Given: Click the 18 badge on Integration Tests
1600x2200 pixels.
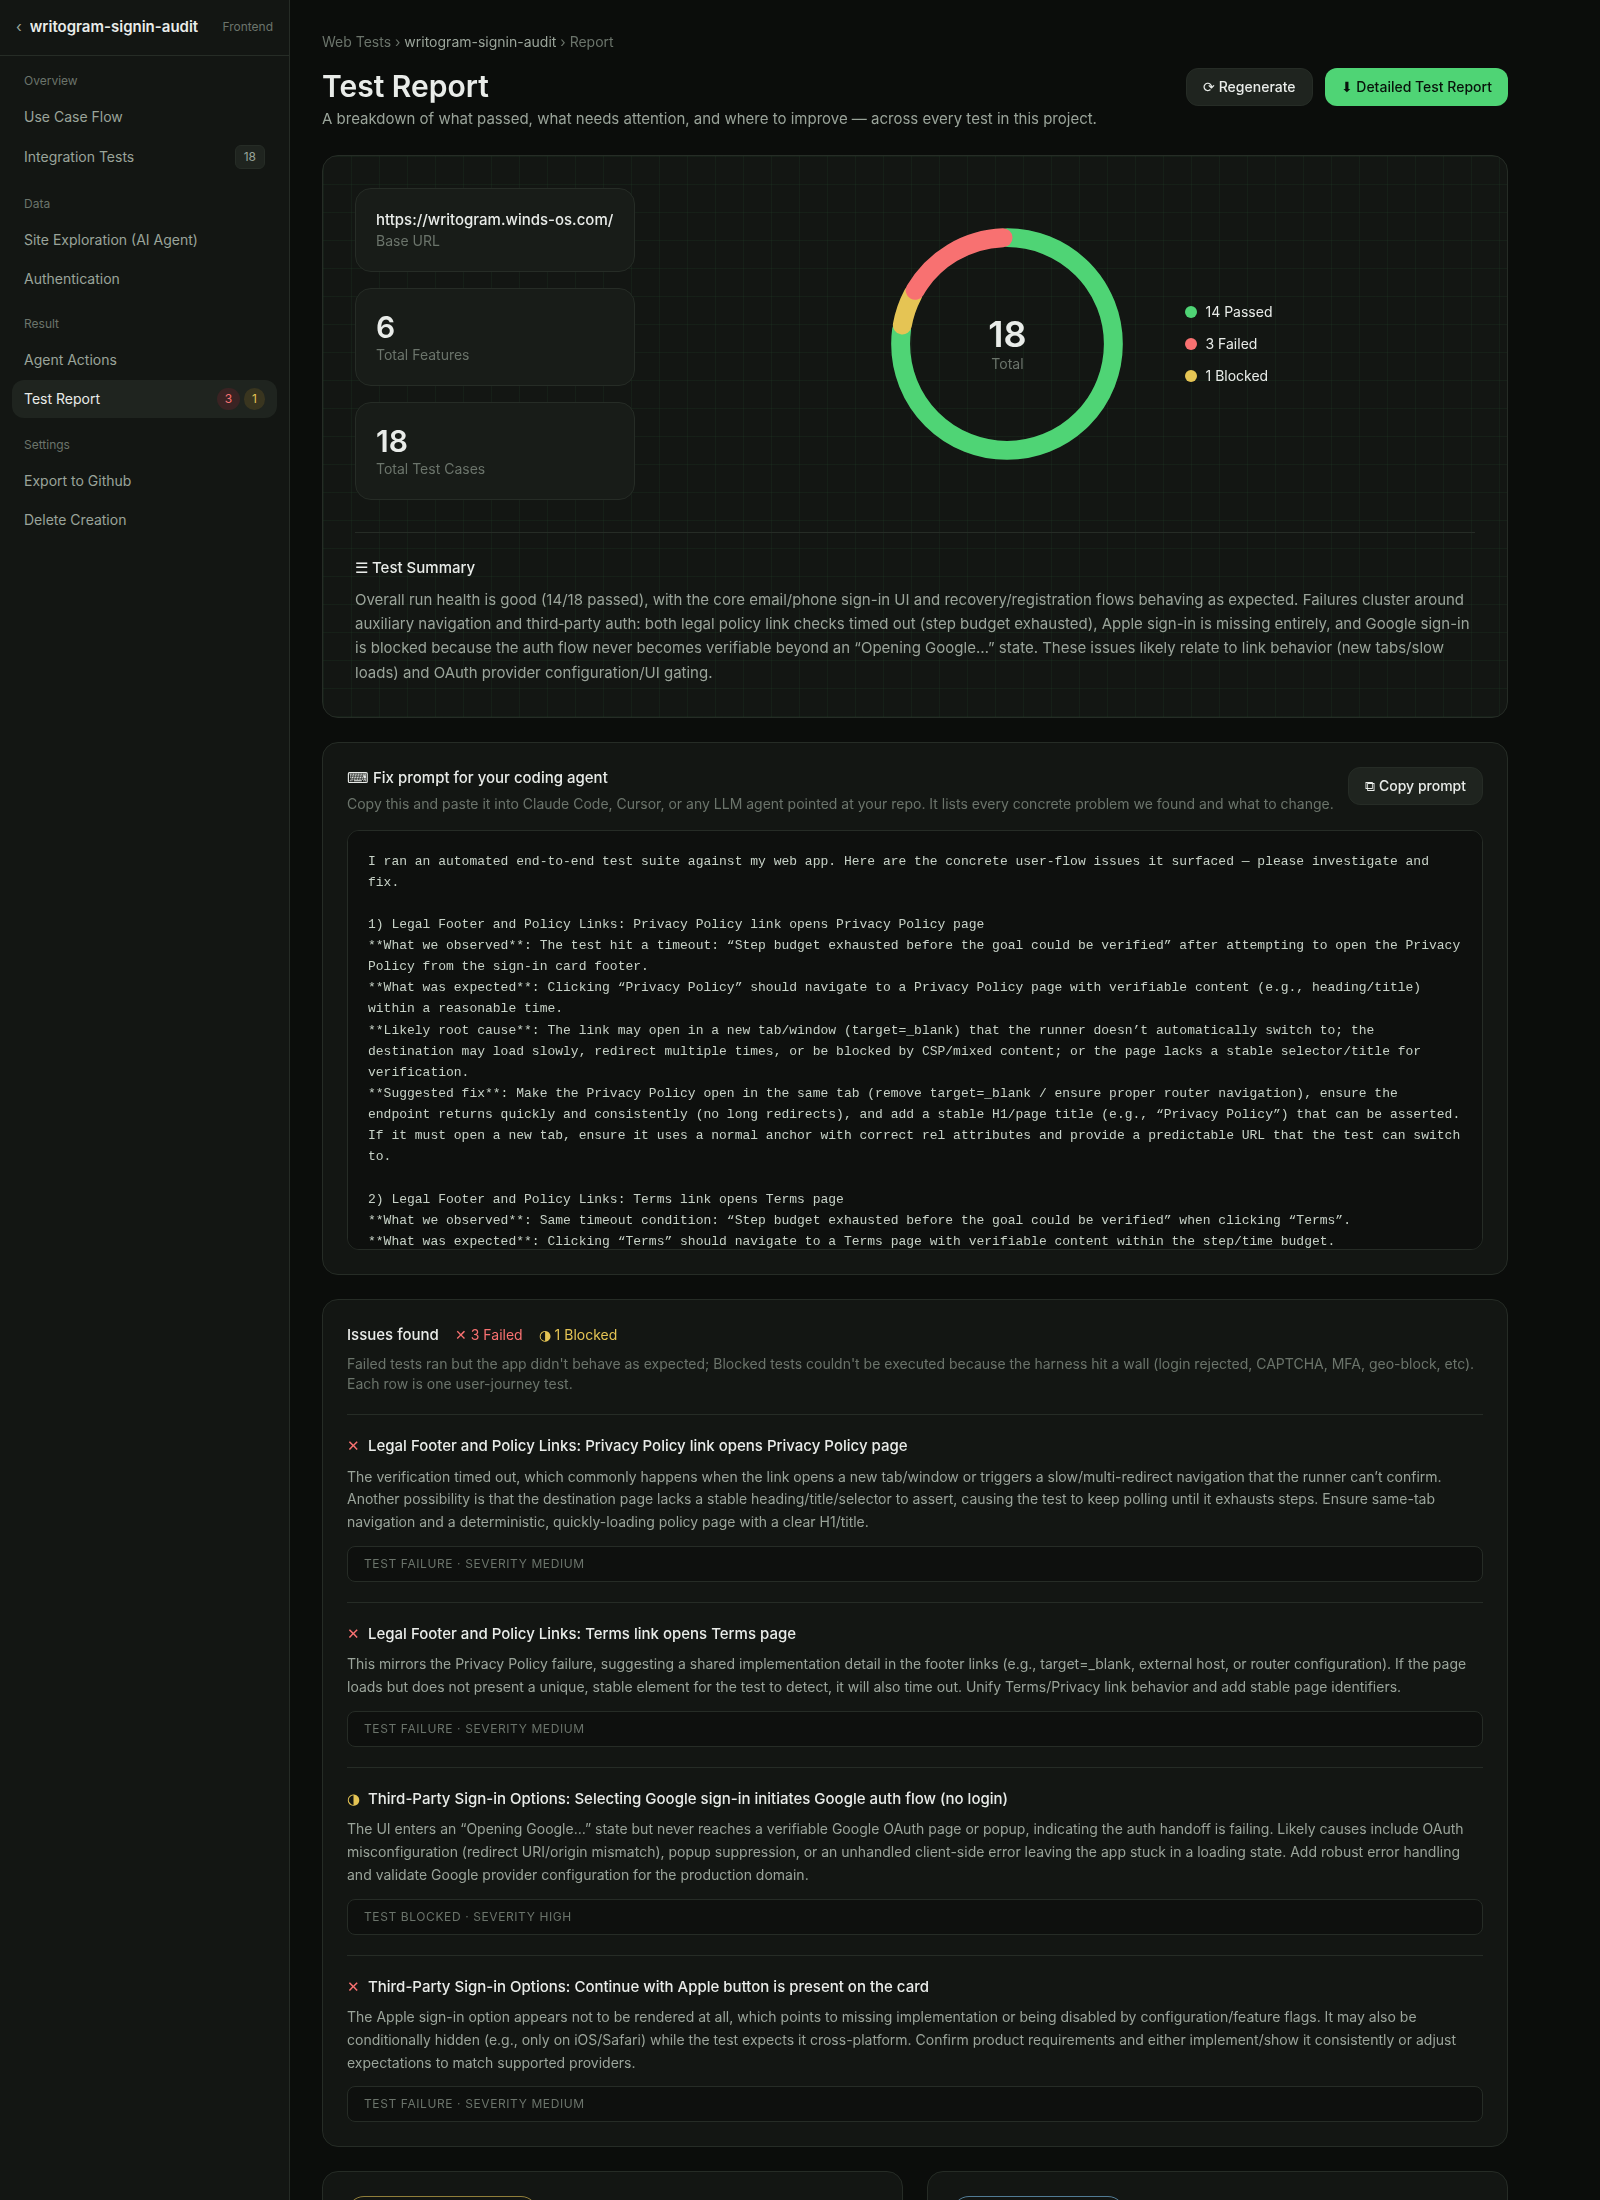Looking at the screenshot, I should 250,157.
